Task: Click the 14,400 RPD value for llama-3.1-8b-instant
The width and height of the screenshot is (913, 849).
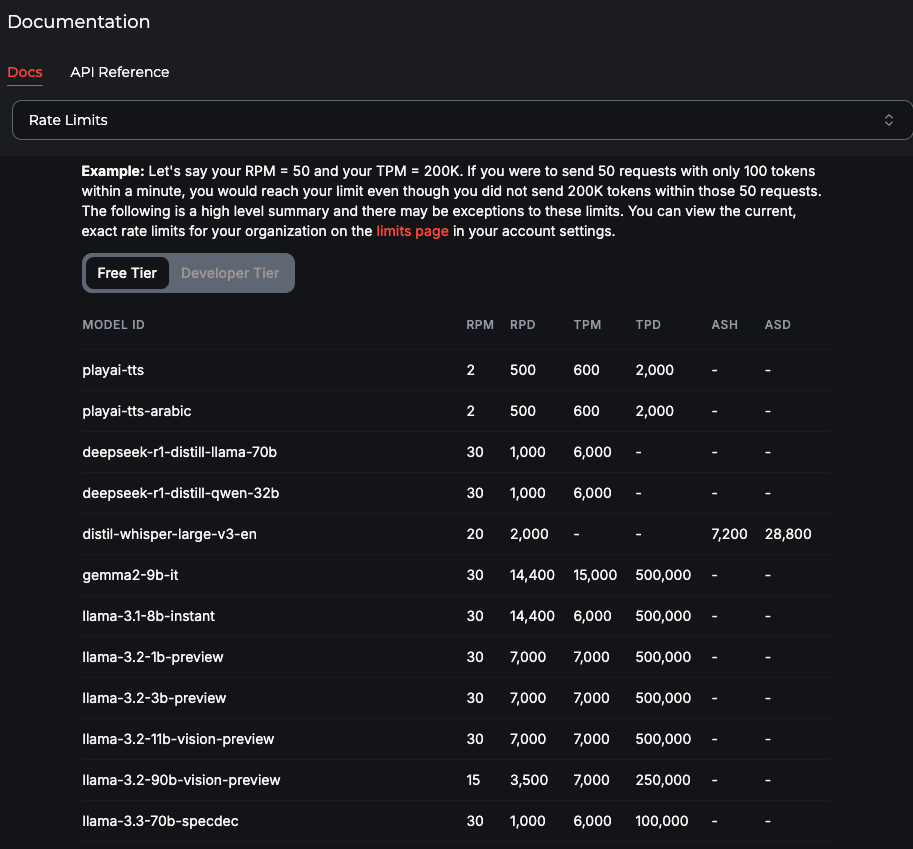Action: point(532,616)
